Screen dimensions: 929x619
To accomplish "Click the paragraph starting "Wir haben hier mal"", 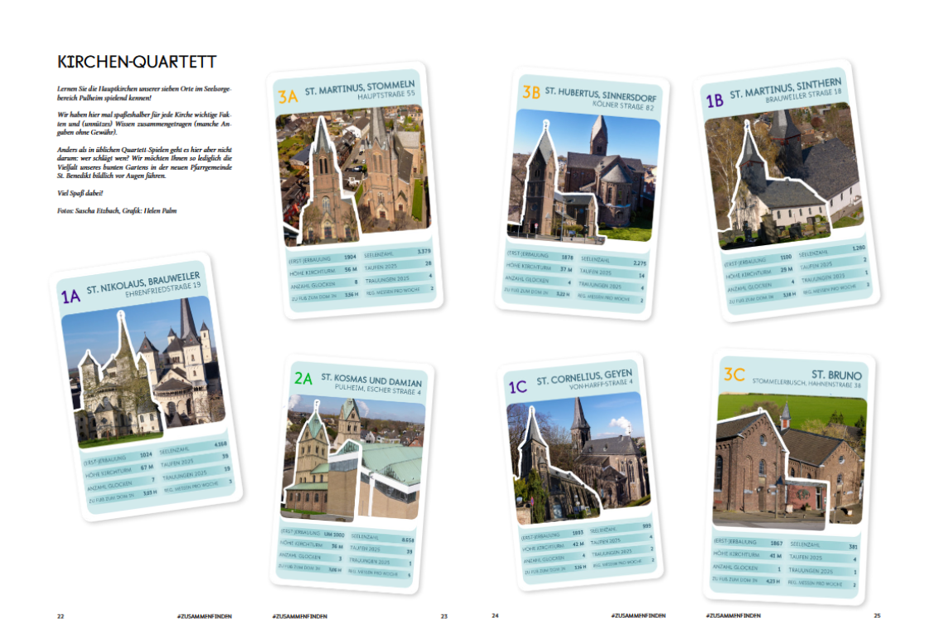I will 144,123.
